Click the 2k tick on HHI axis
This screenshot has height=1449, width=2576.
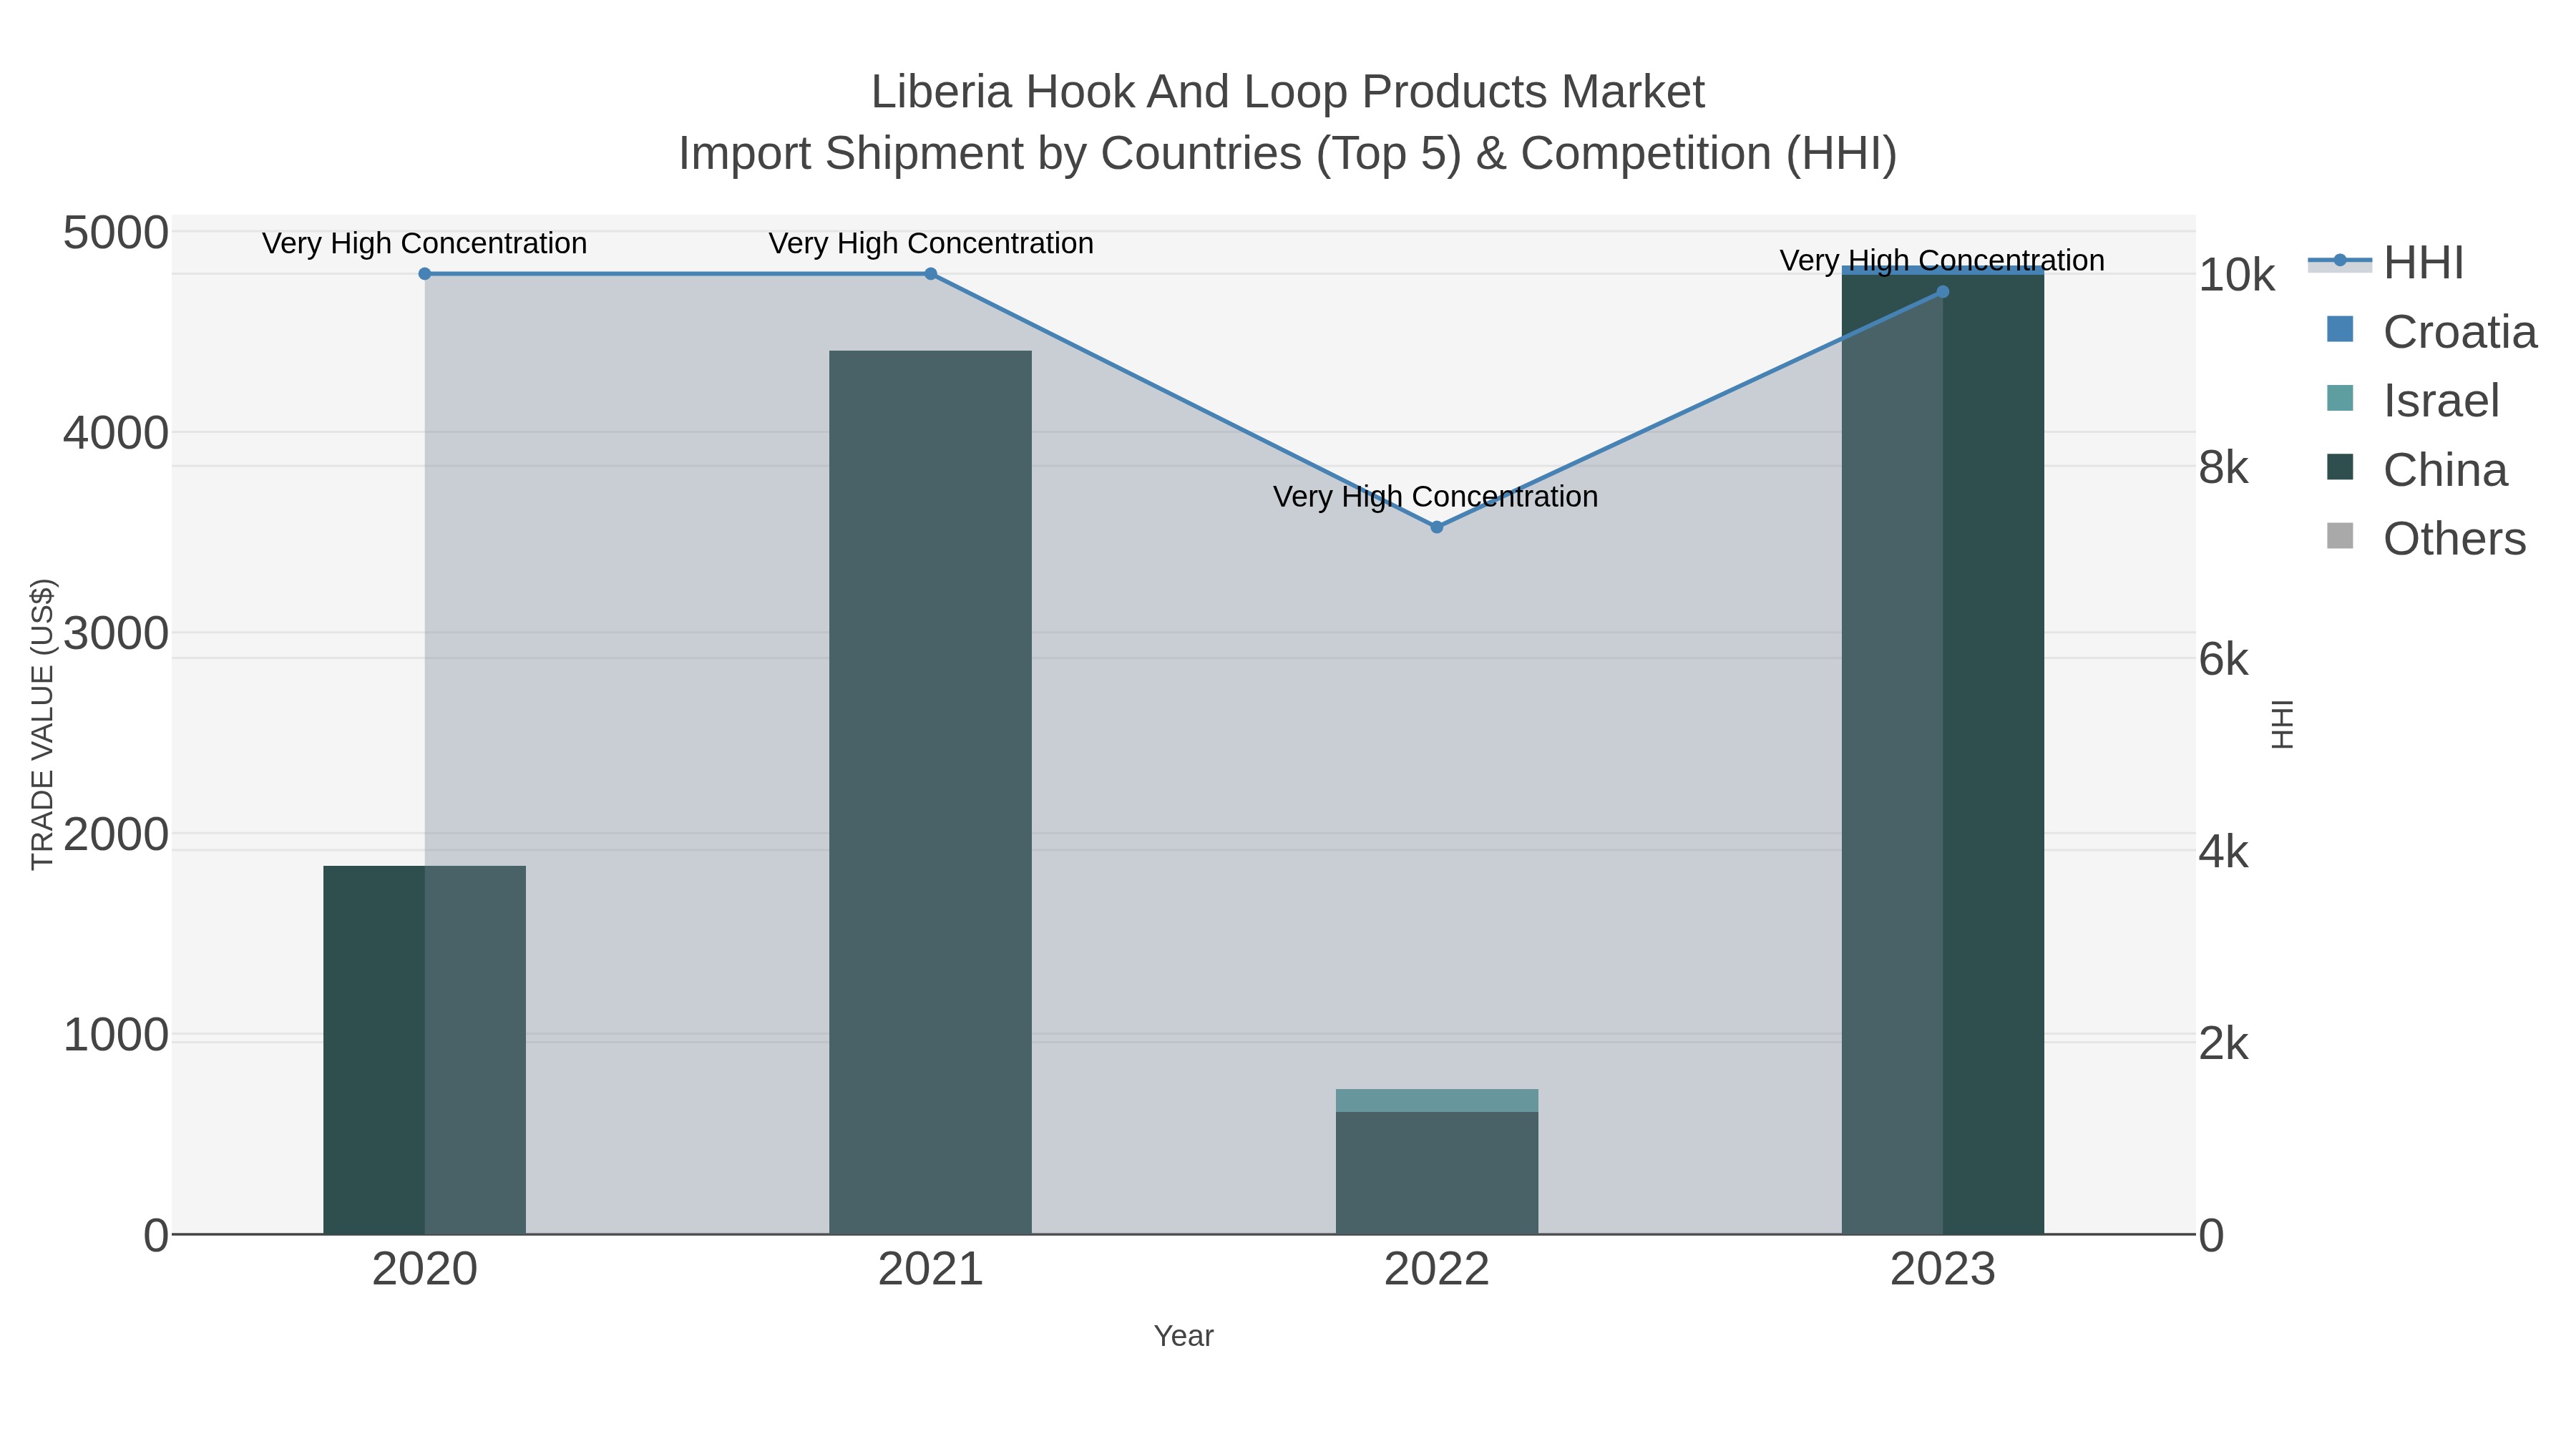(x=2224, y=1044)
